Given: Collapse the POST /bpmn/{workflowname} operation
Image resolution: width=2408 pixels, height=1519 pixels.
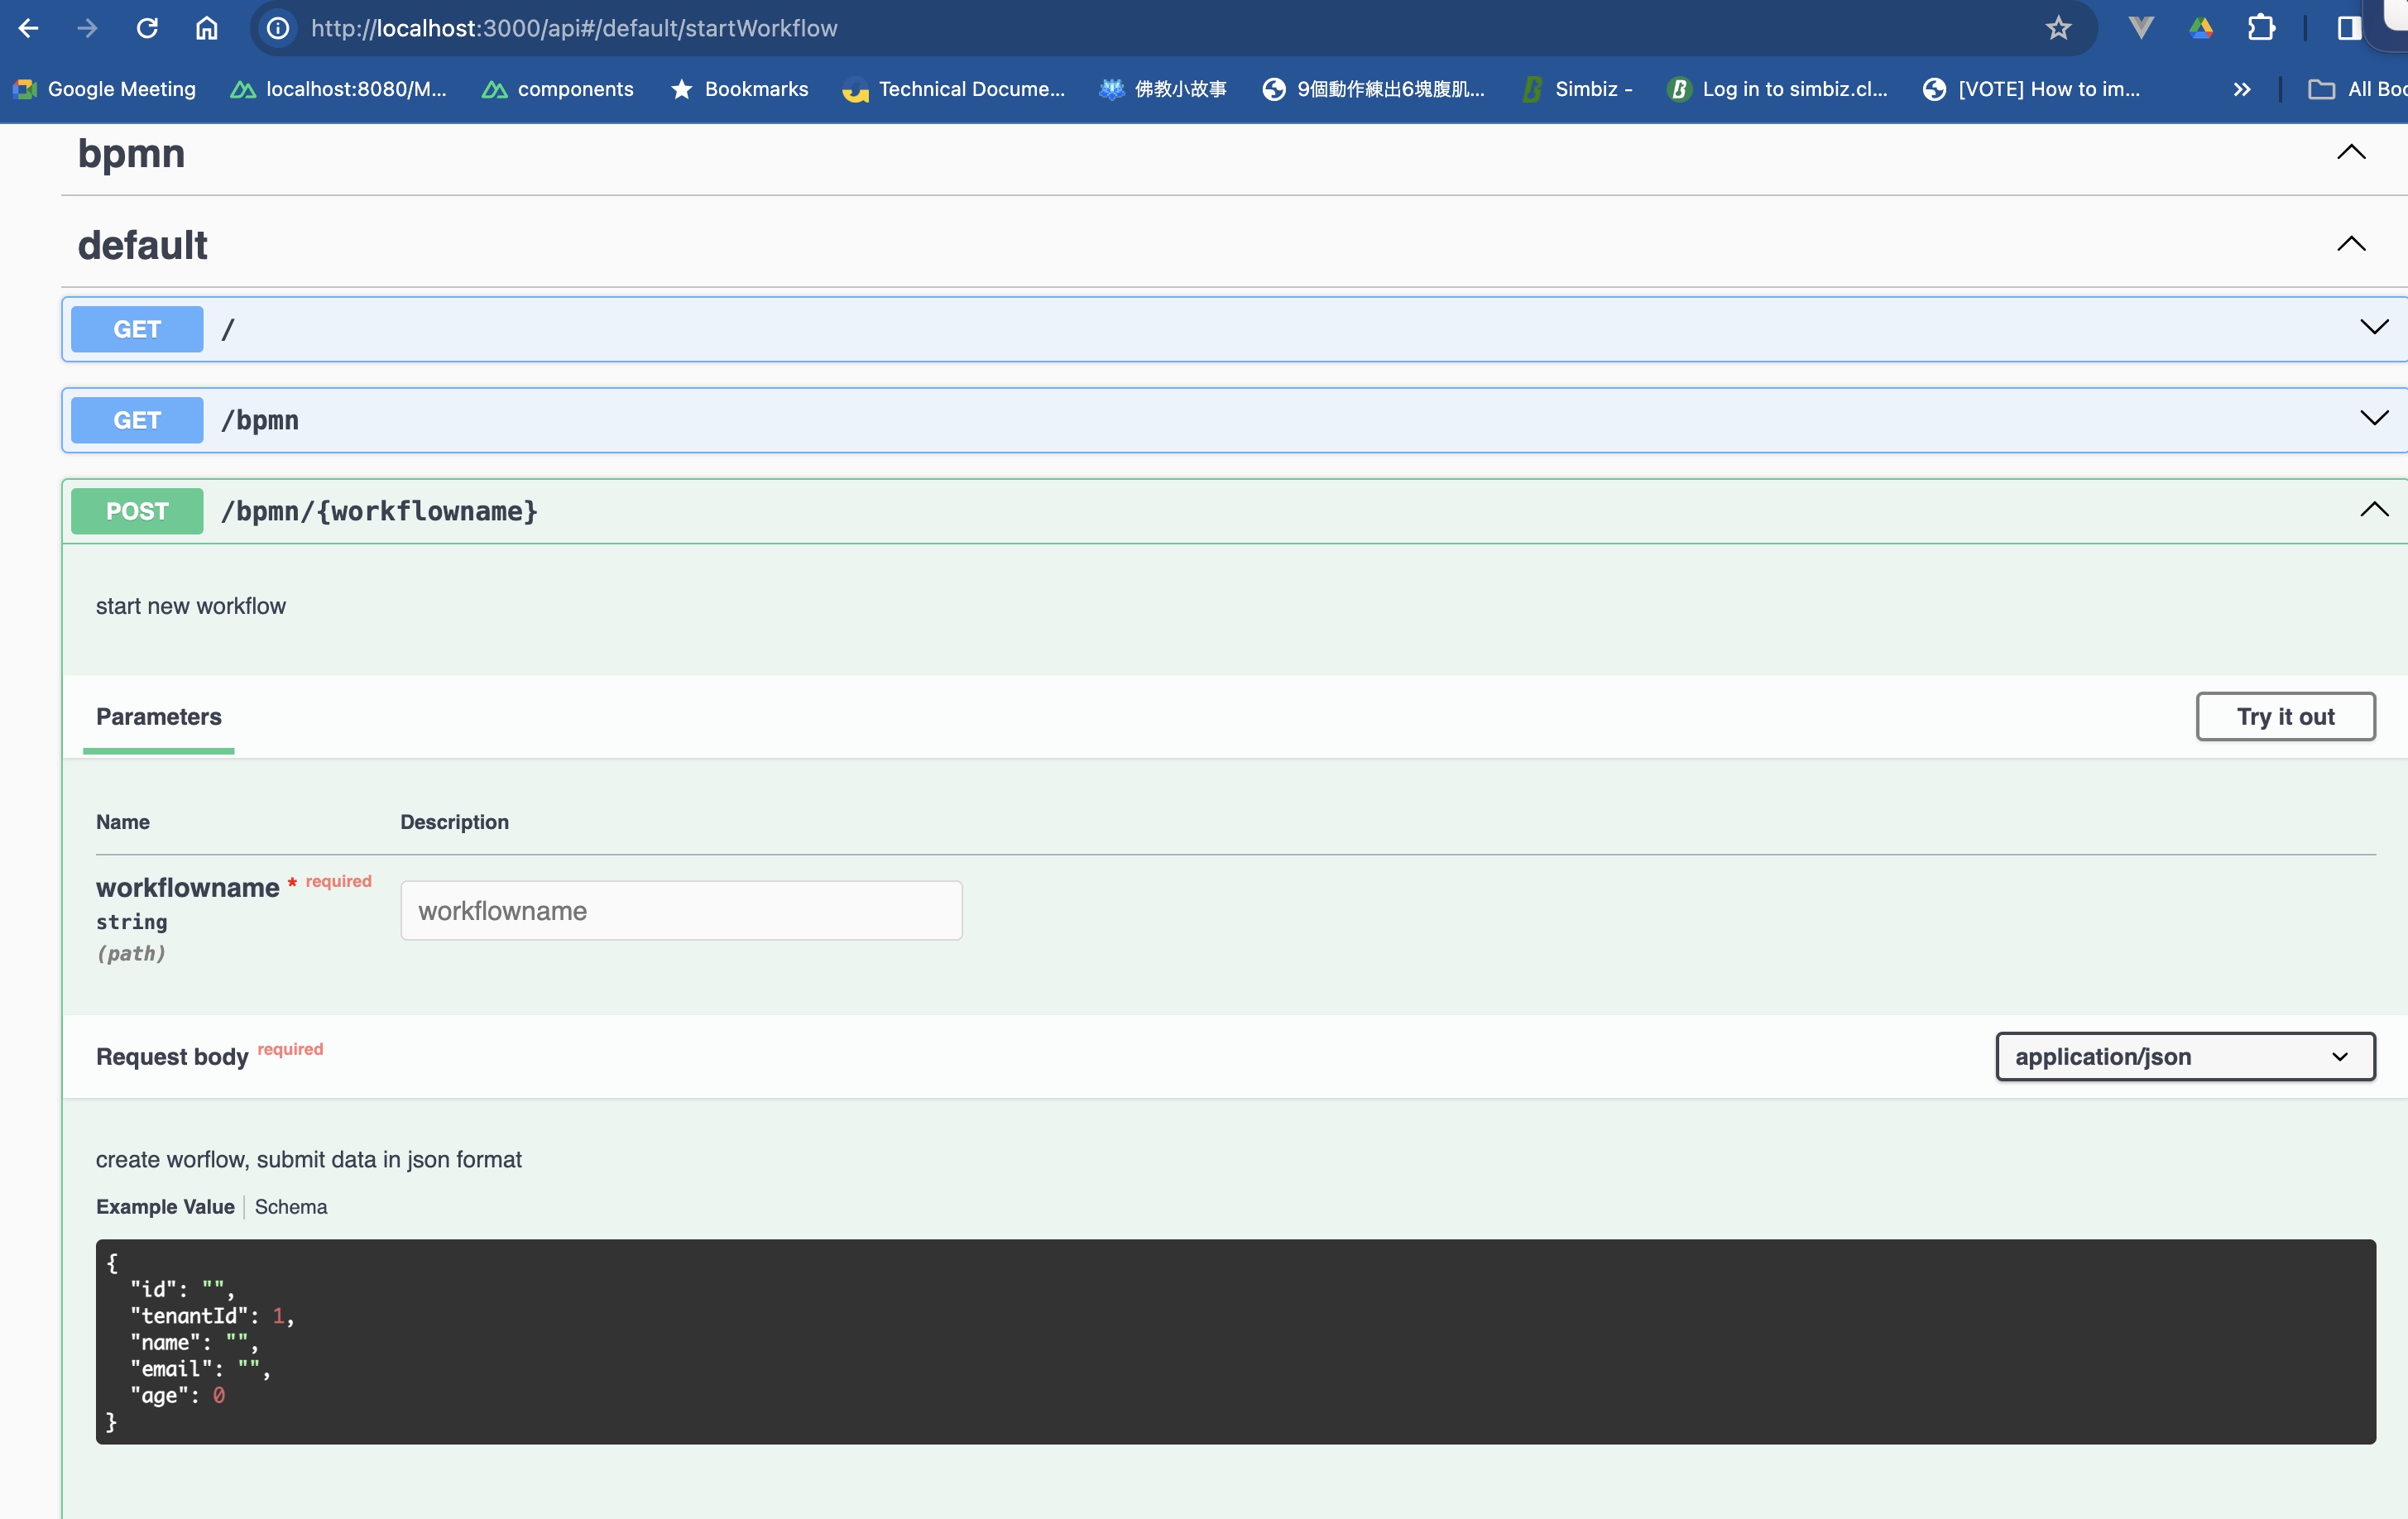Looking at the screenshot, I should [x=2373, y=510].
